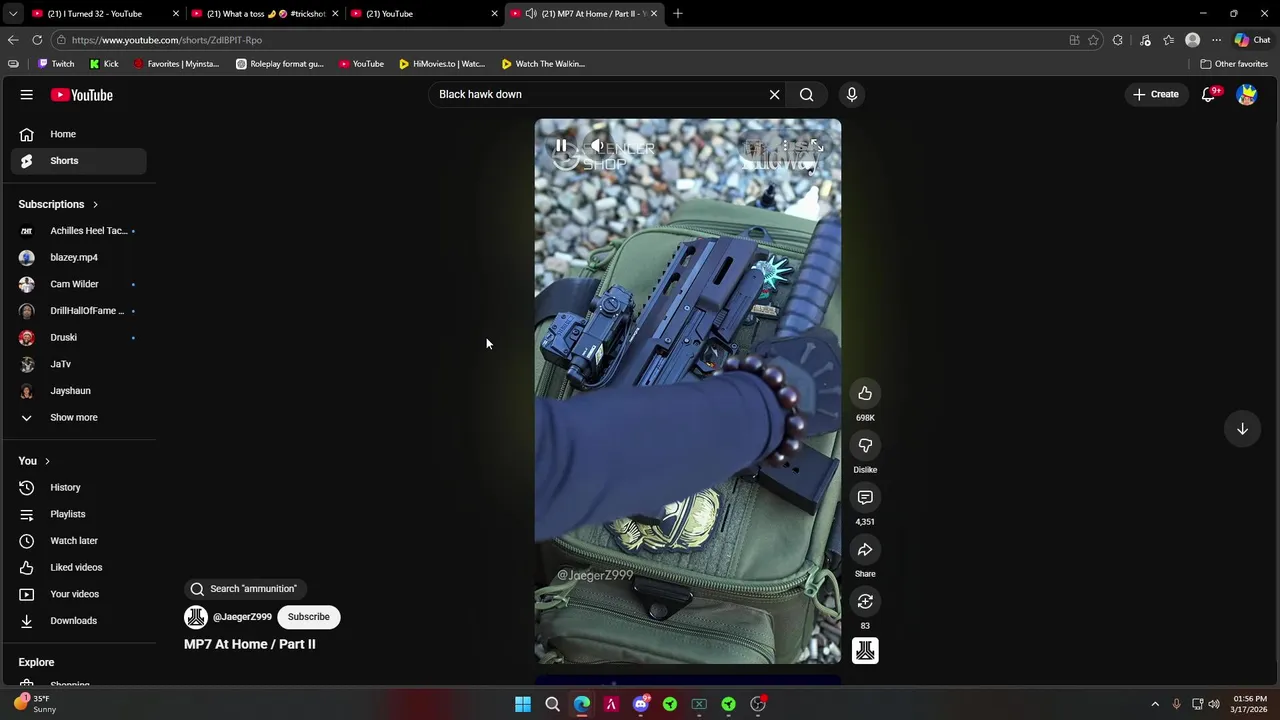Open the Remix button showing 83
This screenshot has width=1280, height=720.
click(x=865, y=601)
